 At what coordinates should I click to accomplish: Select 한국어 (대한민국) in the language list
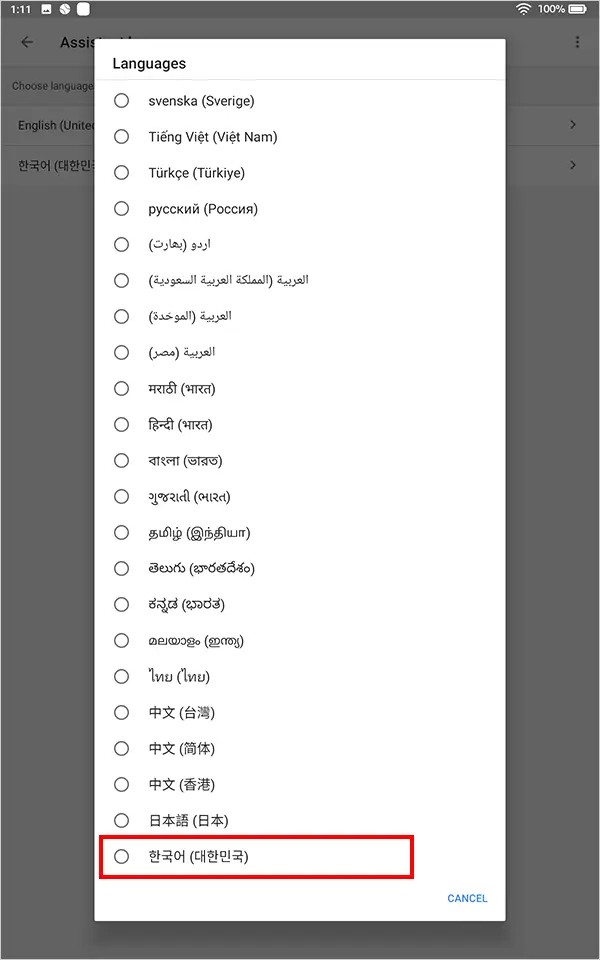pyautogui.click(x=122, y=856)
